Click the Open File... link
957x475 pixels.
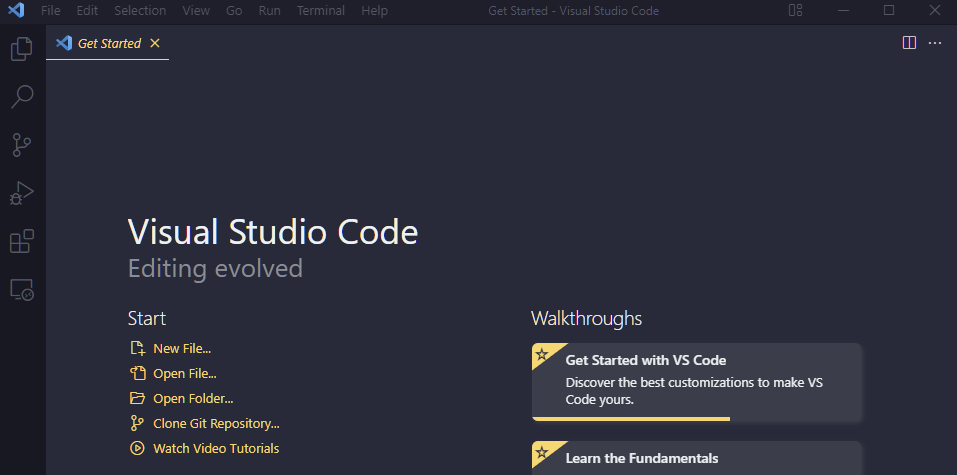(185, 374)
